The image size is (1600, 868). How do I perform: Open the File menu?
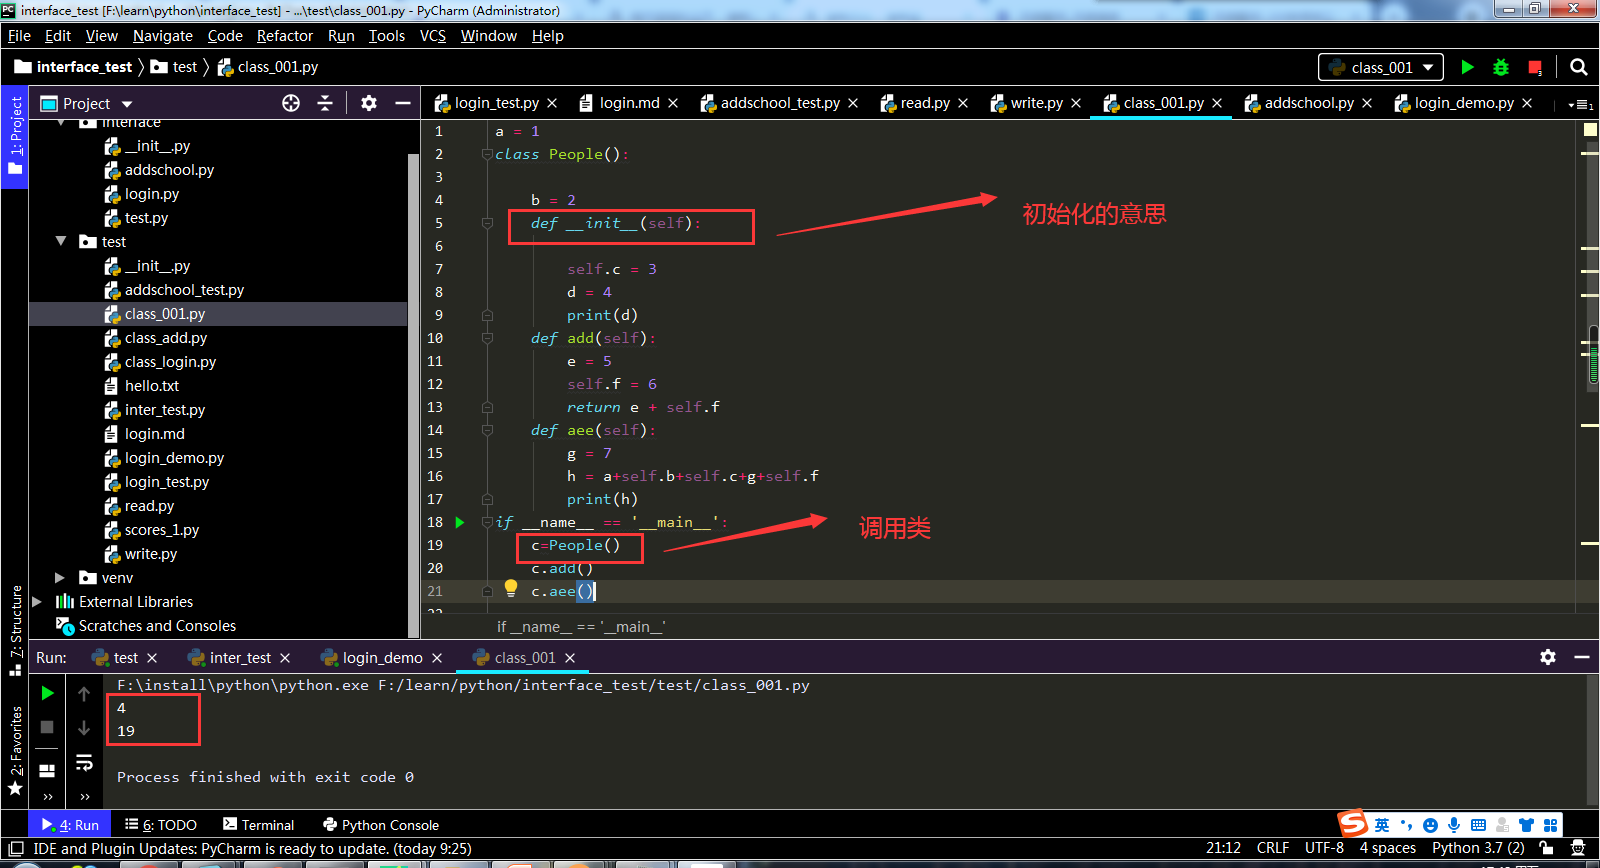point(19,36)
